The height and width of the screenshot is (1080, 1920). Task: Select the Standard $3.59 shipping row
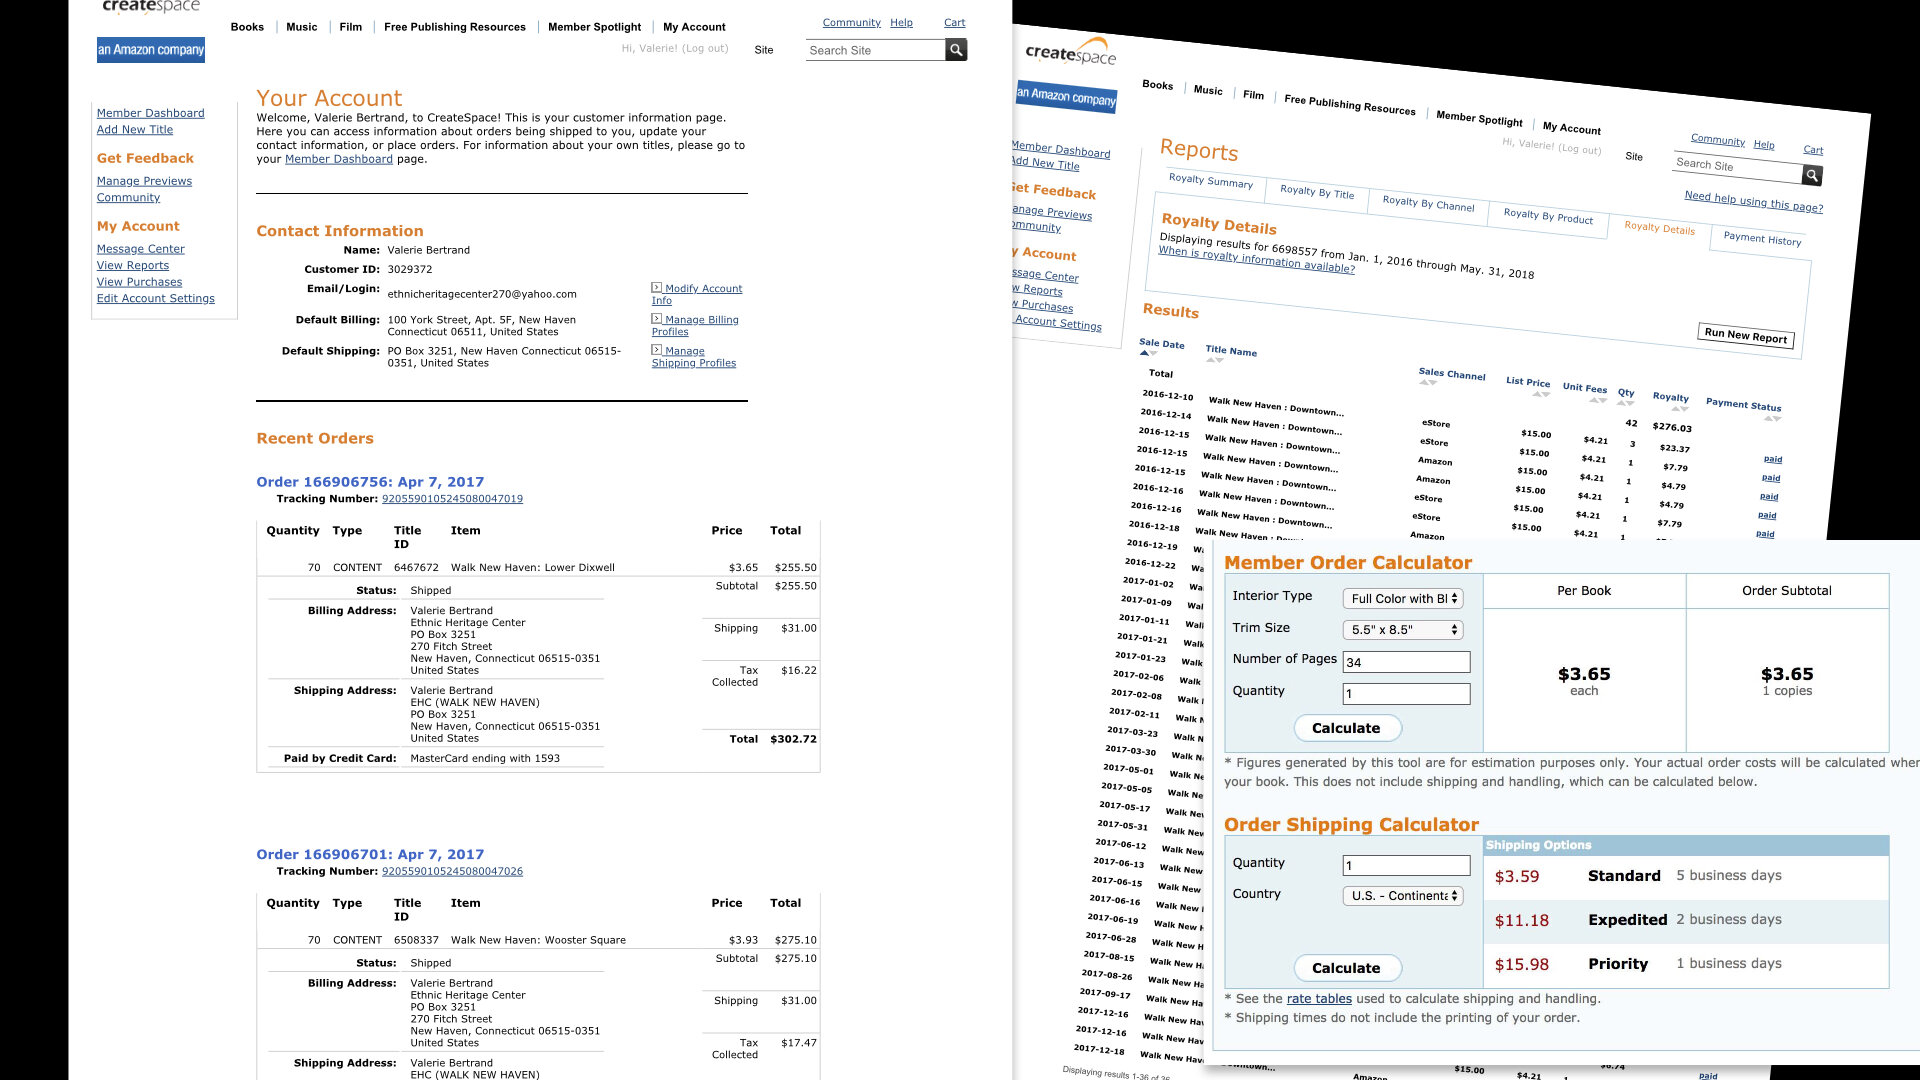(1686, 876)
